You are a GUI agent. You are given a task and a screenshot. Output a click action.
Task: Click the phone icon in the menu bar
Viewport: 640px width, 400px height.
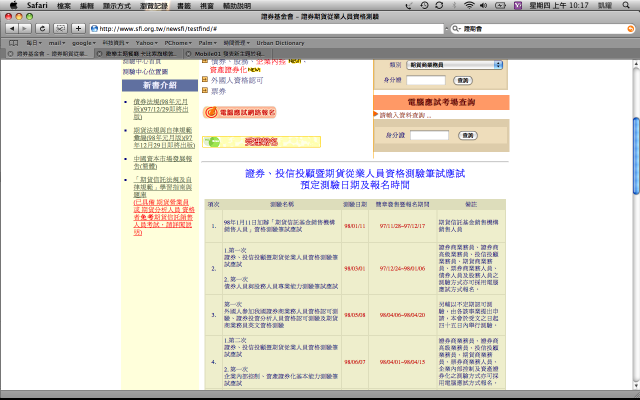[x=409, y=5]
